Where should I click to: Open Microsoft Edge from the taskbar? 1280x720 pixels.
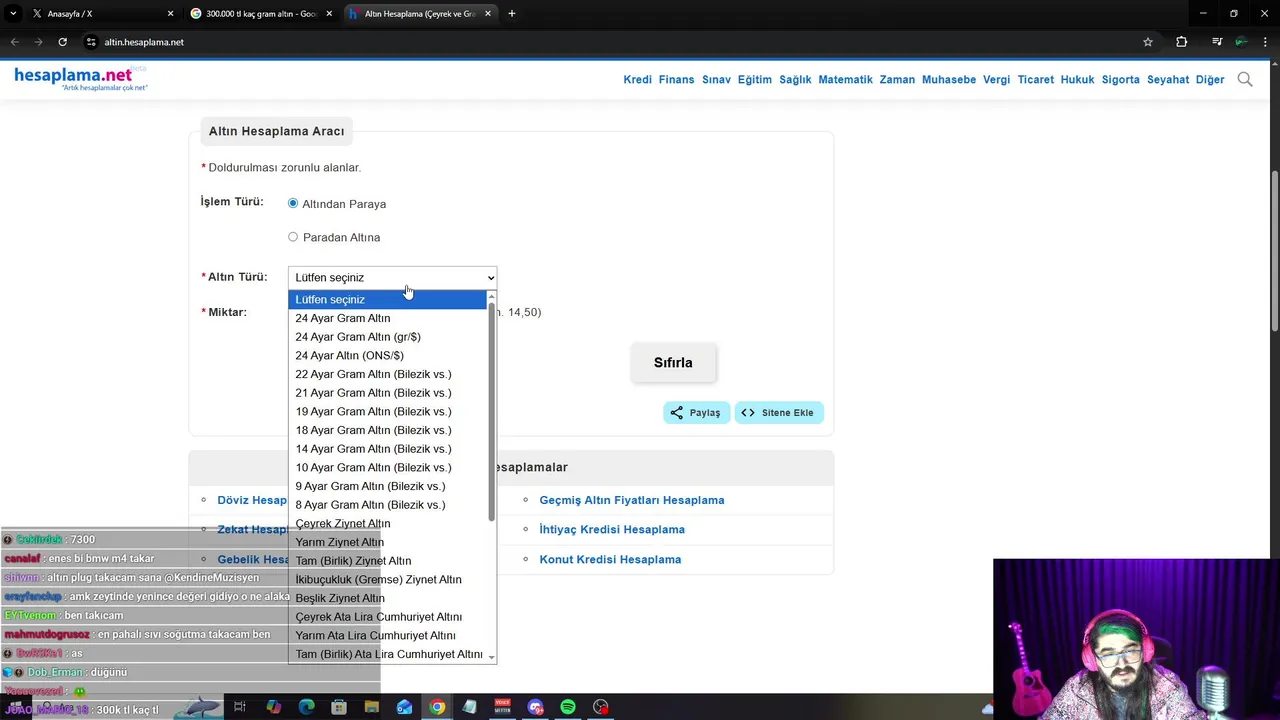point(306,707)
